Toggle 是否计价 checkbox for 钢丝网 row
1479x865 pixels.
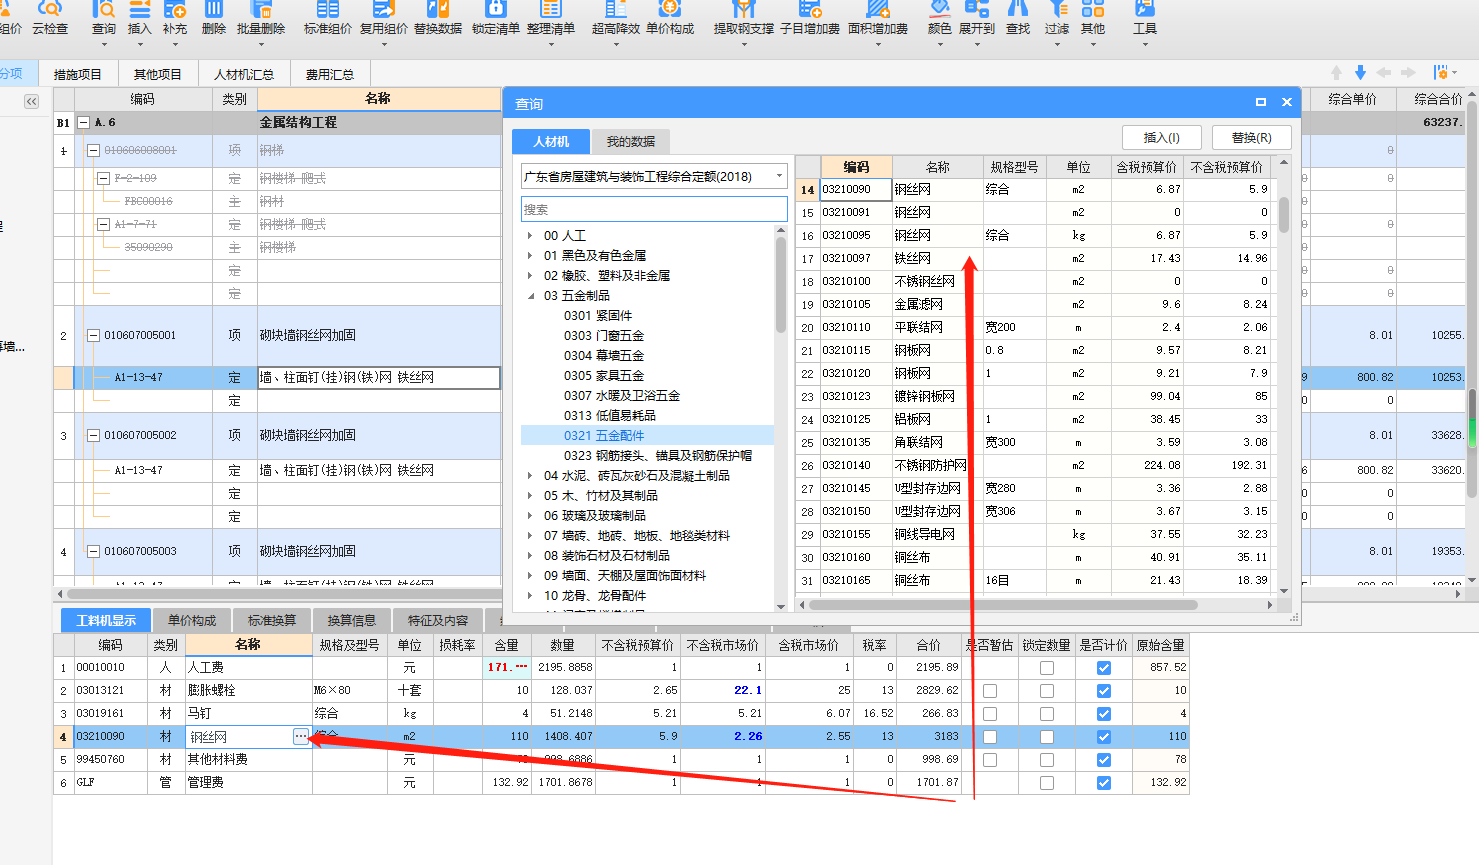[x=1103, y=736]
